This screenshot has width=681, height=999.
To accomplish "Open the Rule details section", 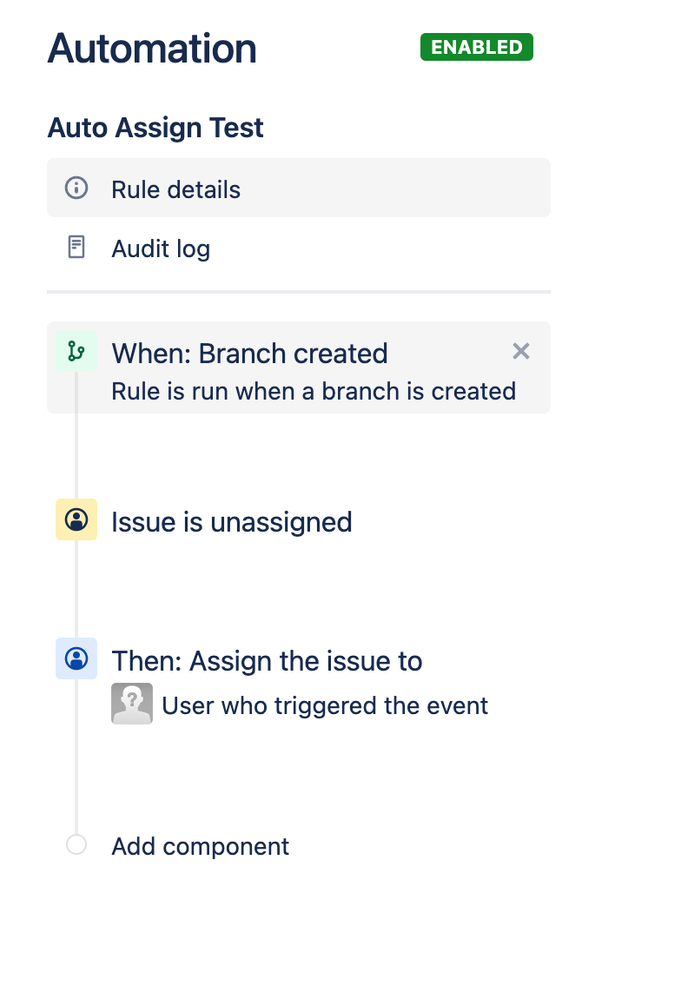I will (x=299, y=188).
